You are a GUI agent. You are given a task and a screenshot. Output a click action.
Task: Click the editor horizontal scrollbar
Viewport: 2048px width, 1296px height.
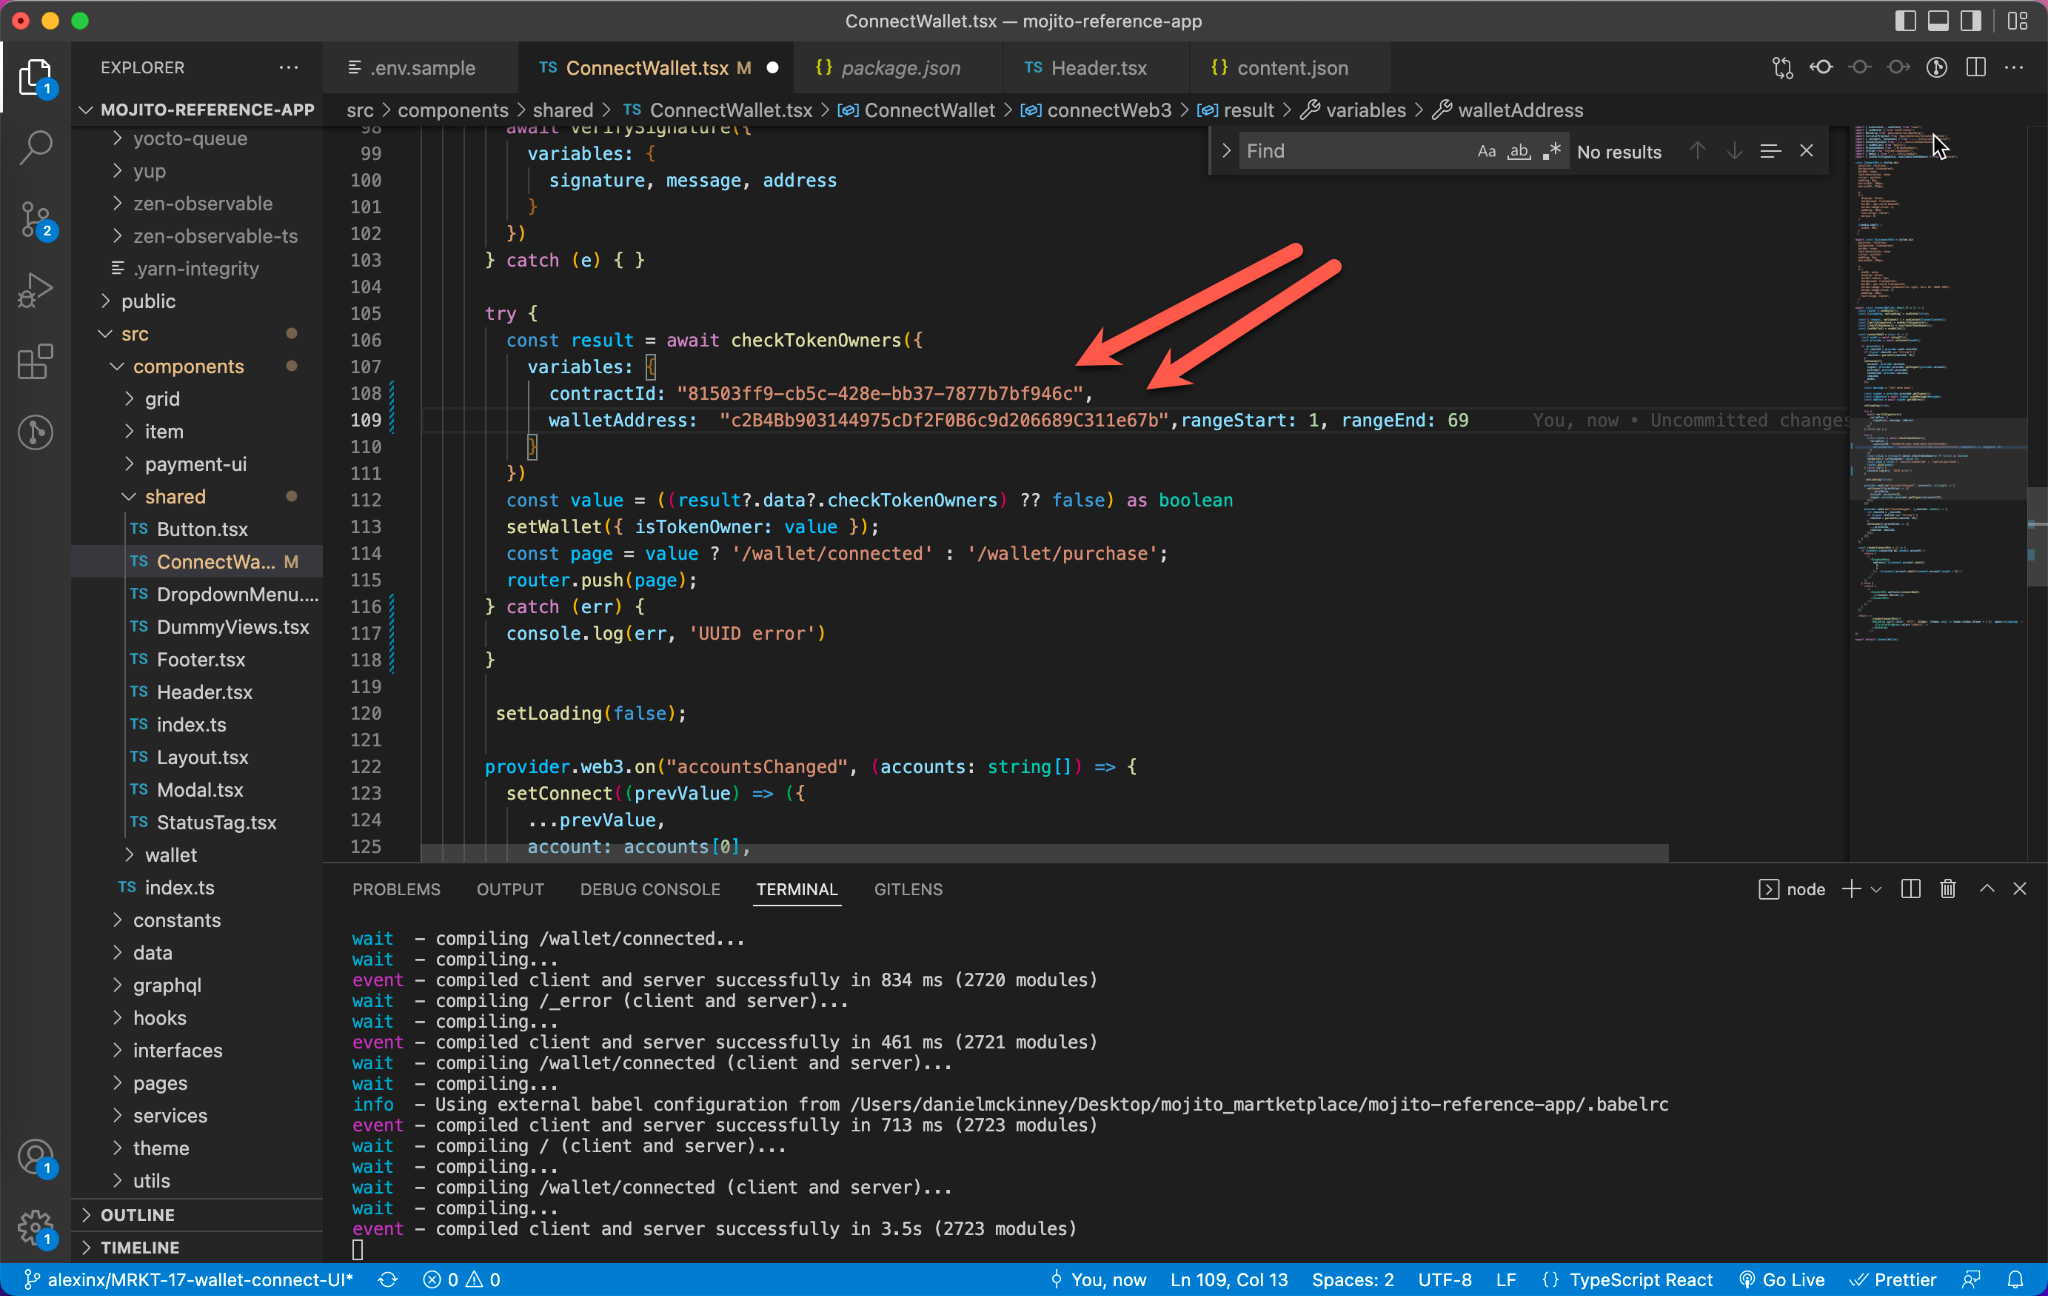[1044, 853]
